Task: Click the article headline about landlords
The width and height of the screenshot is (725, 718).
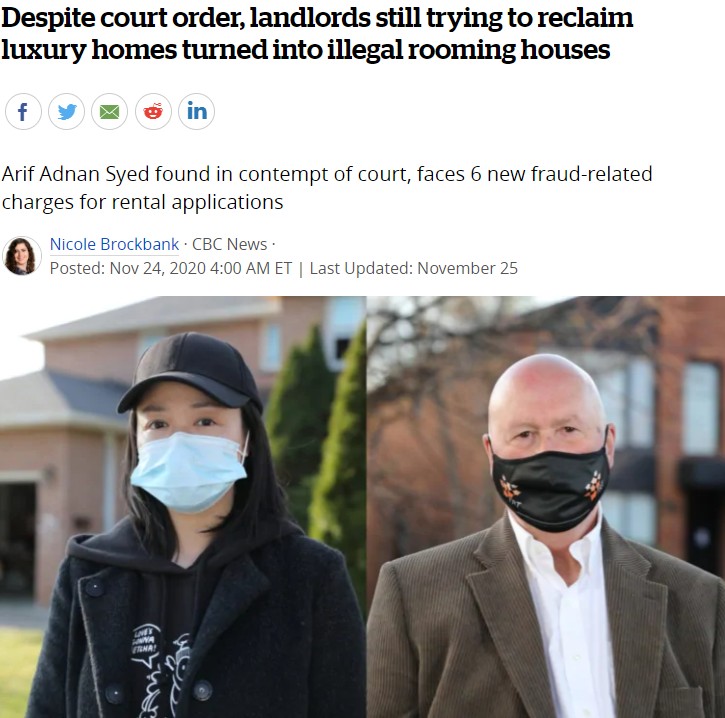Action: pyautogui.click(x=317, y=33)
